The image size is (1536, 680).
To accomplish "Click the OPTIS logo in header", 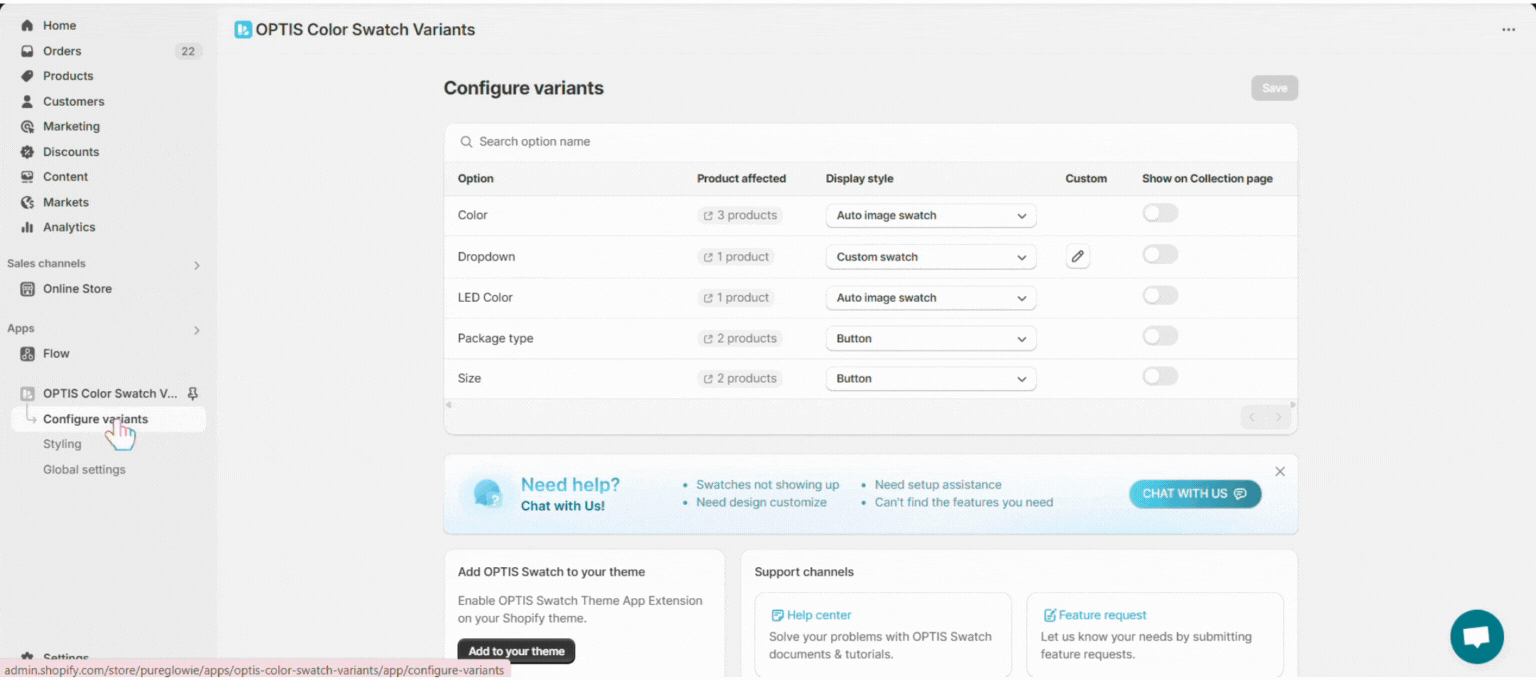I will pos(243,30).
